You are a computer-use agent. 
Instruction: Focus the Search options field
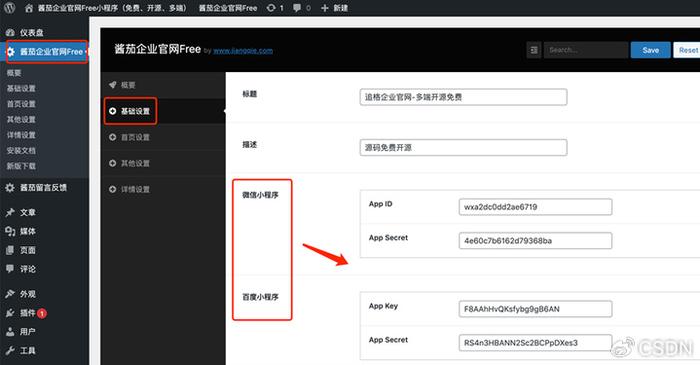click(x=586, y=50)
